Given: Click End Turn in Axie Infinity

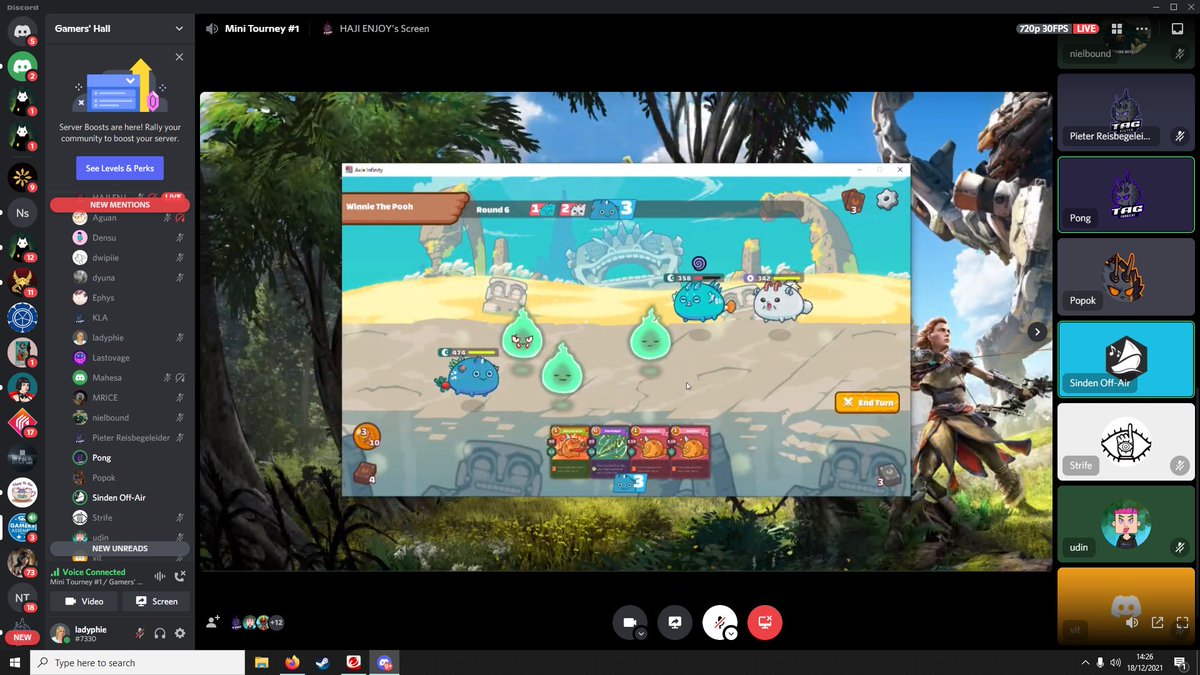Looking at the screenshot, I should click(x=867, y=402).
